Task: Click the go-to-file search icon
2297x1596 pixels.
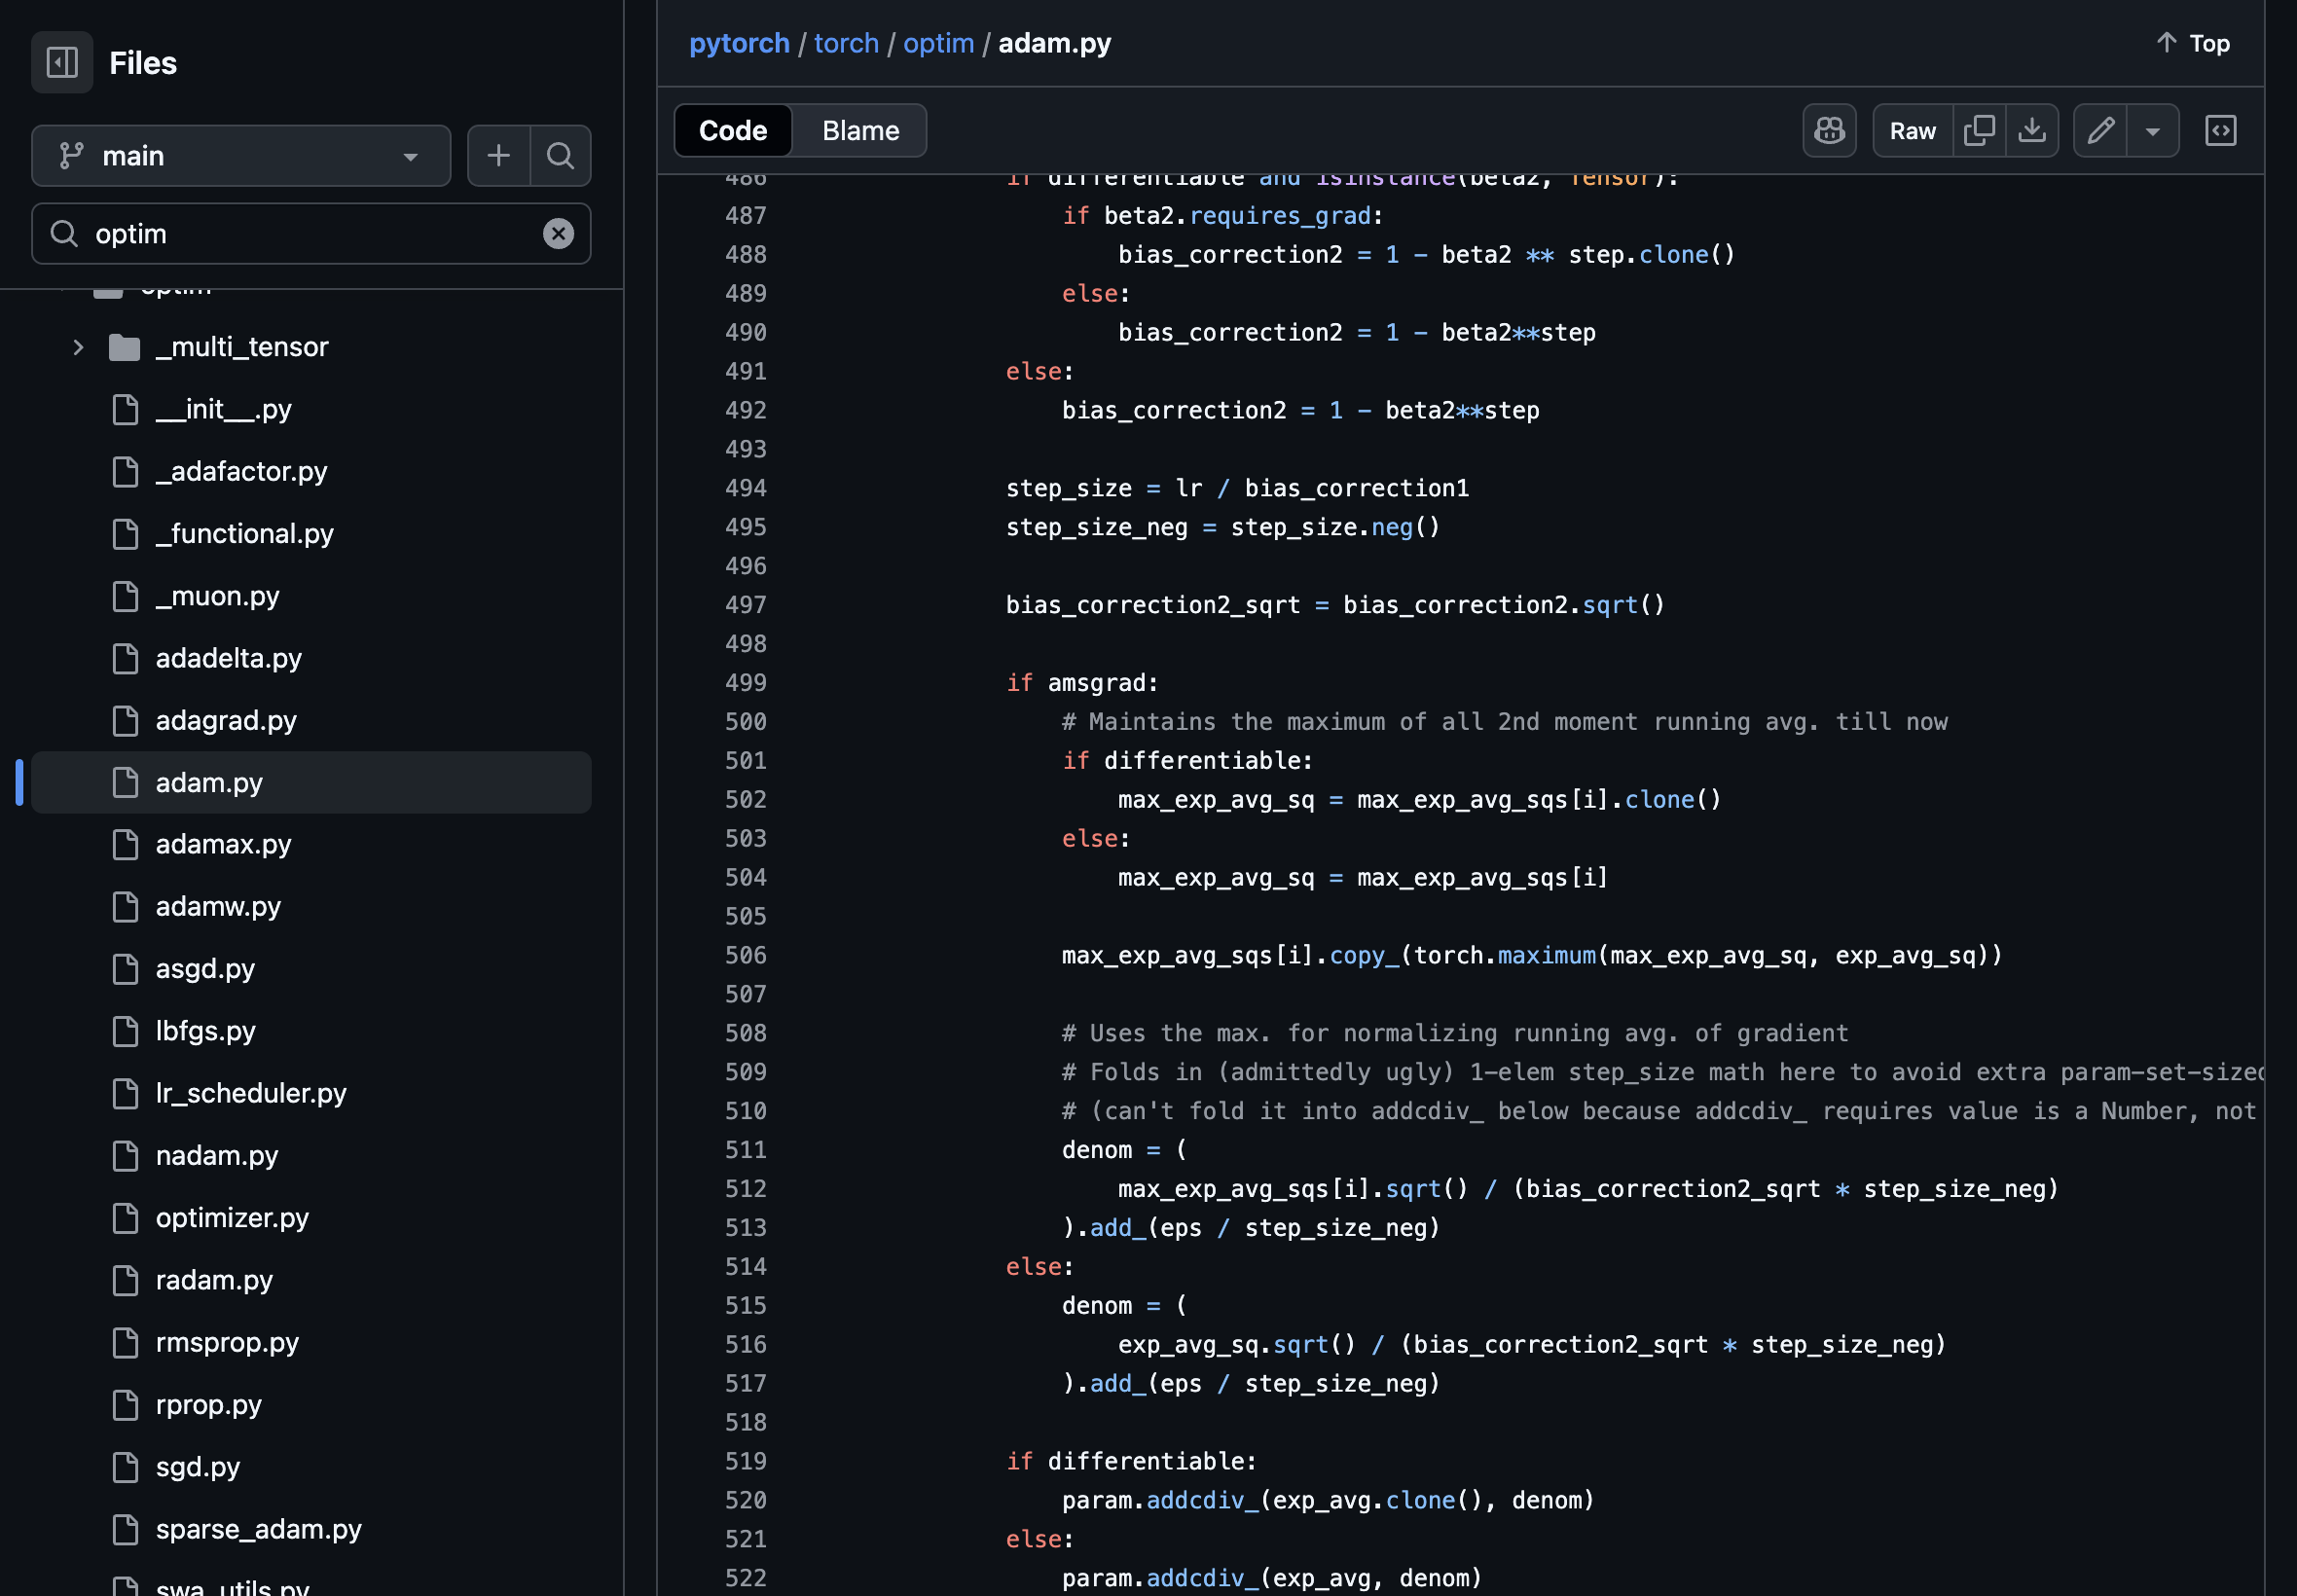Action: tap(560, 156)
